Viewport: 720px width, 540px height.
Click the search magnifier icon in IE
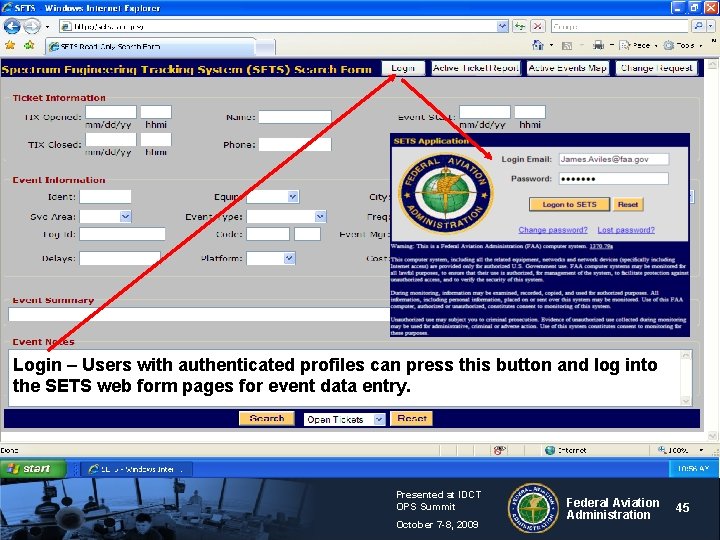click(698, 26)
